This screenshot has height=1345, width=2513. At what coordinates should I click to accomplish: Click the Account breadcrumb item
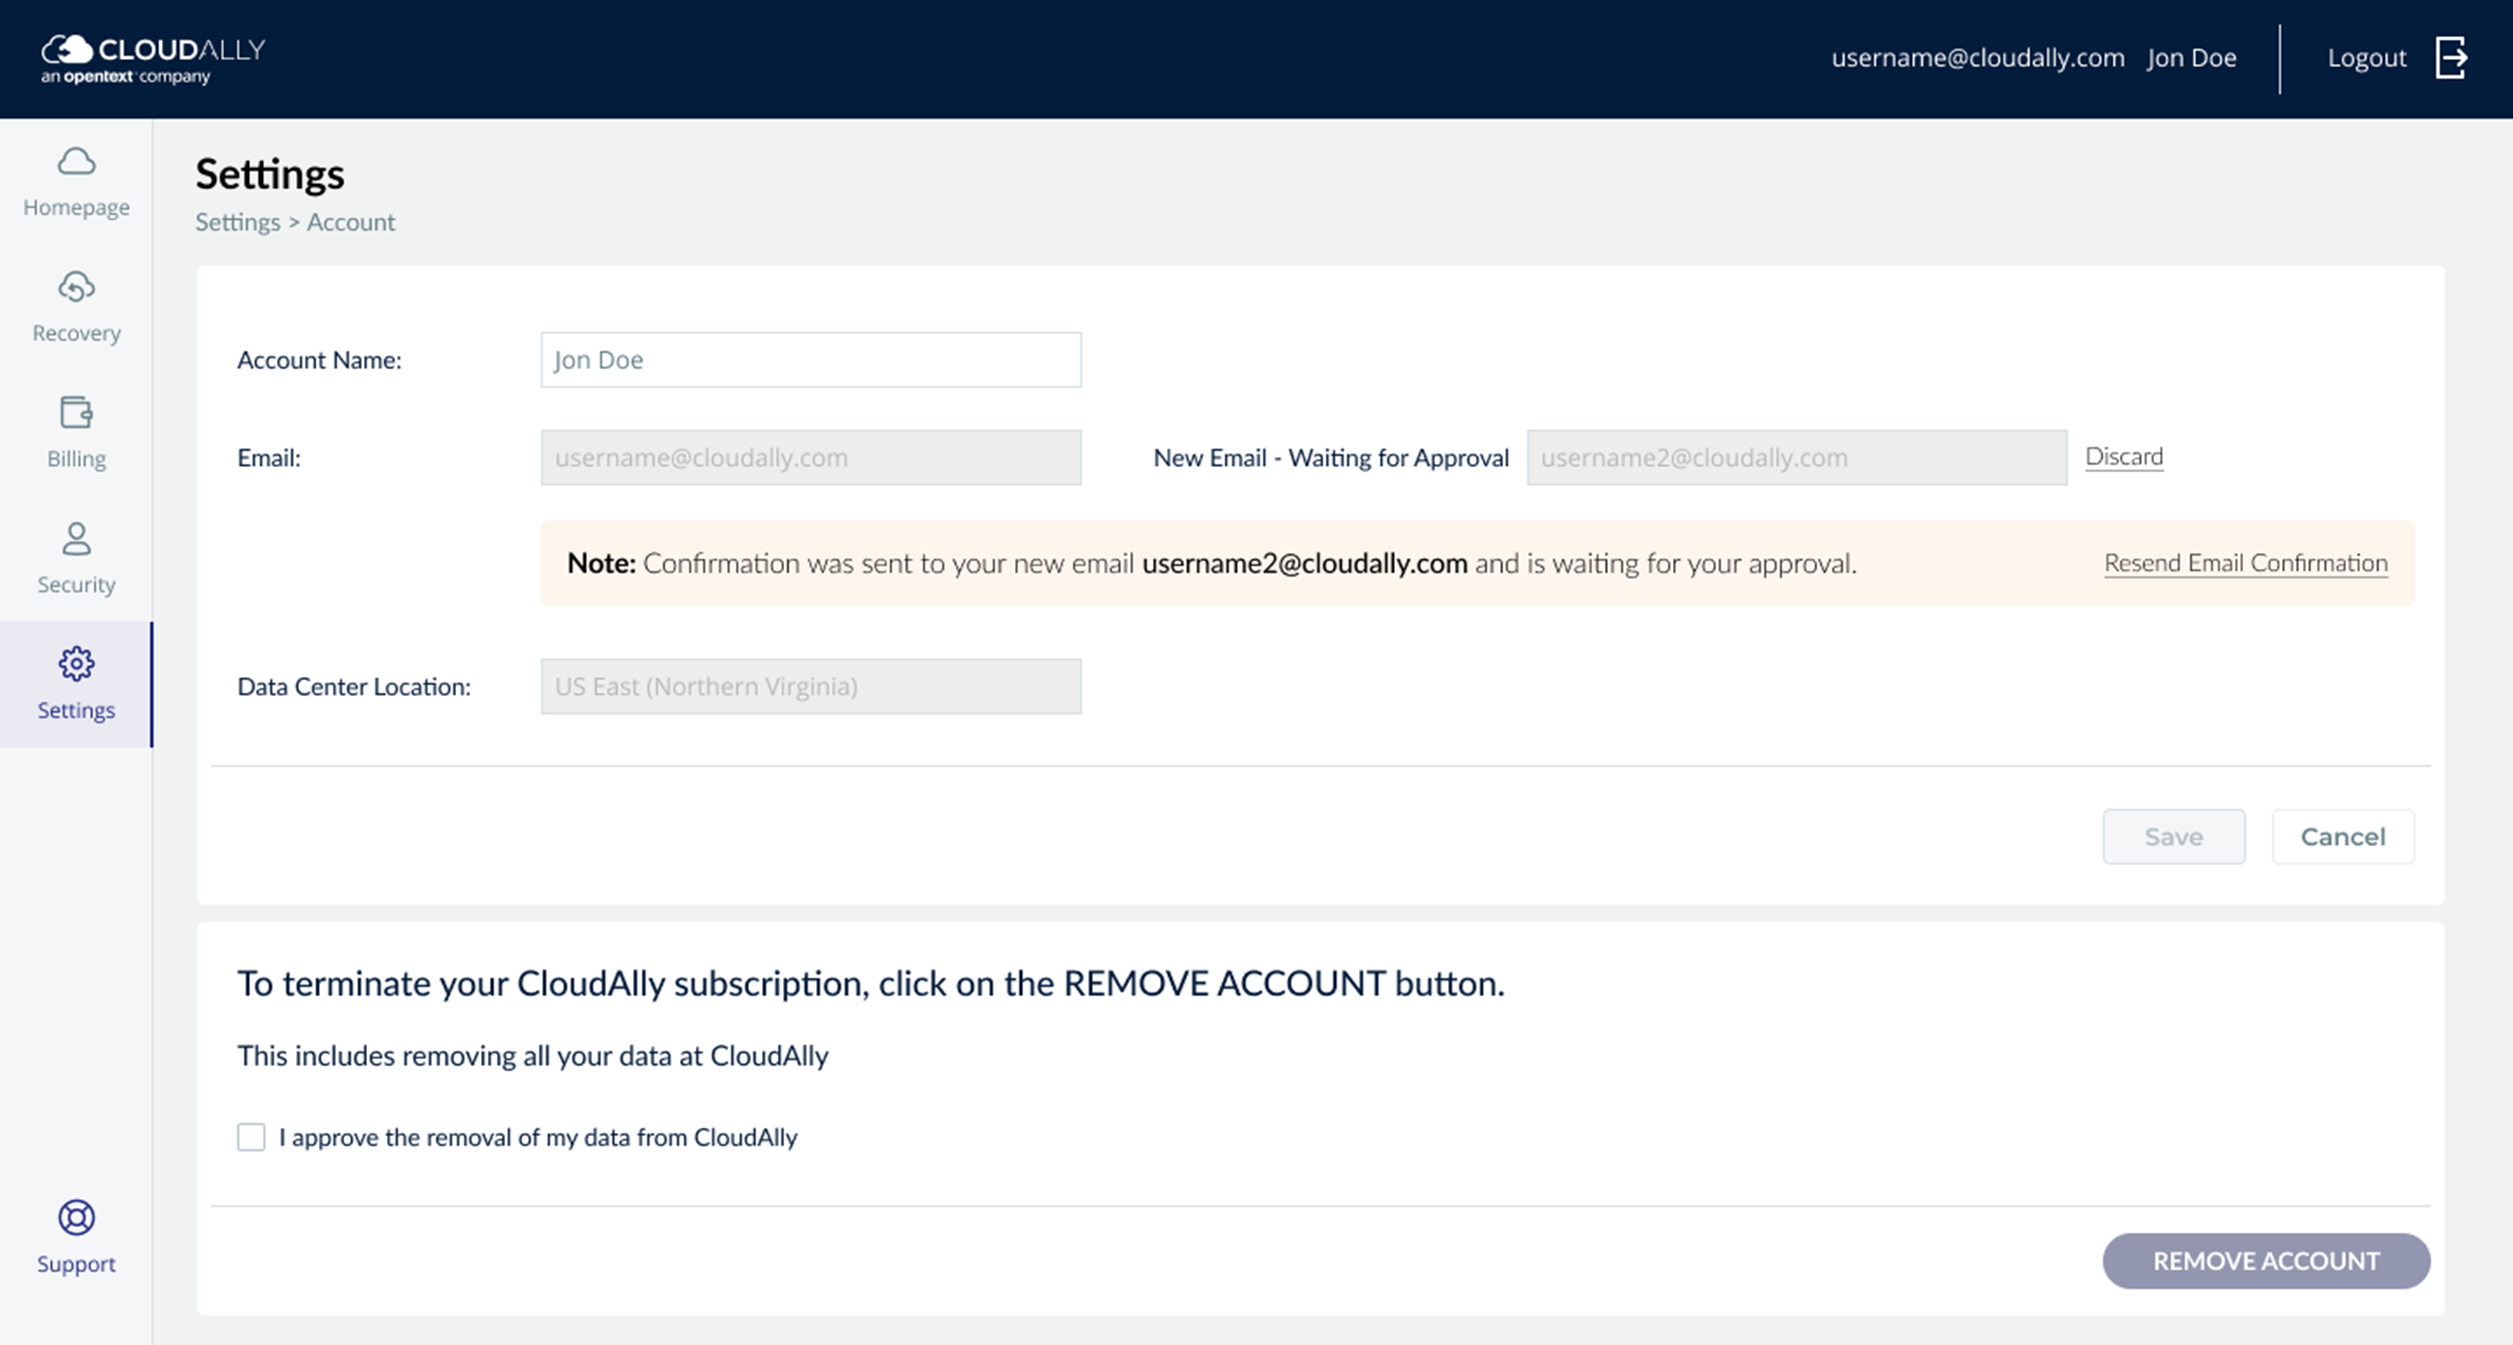coord(351,222)
